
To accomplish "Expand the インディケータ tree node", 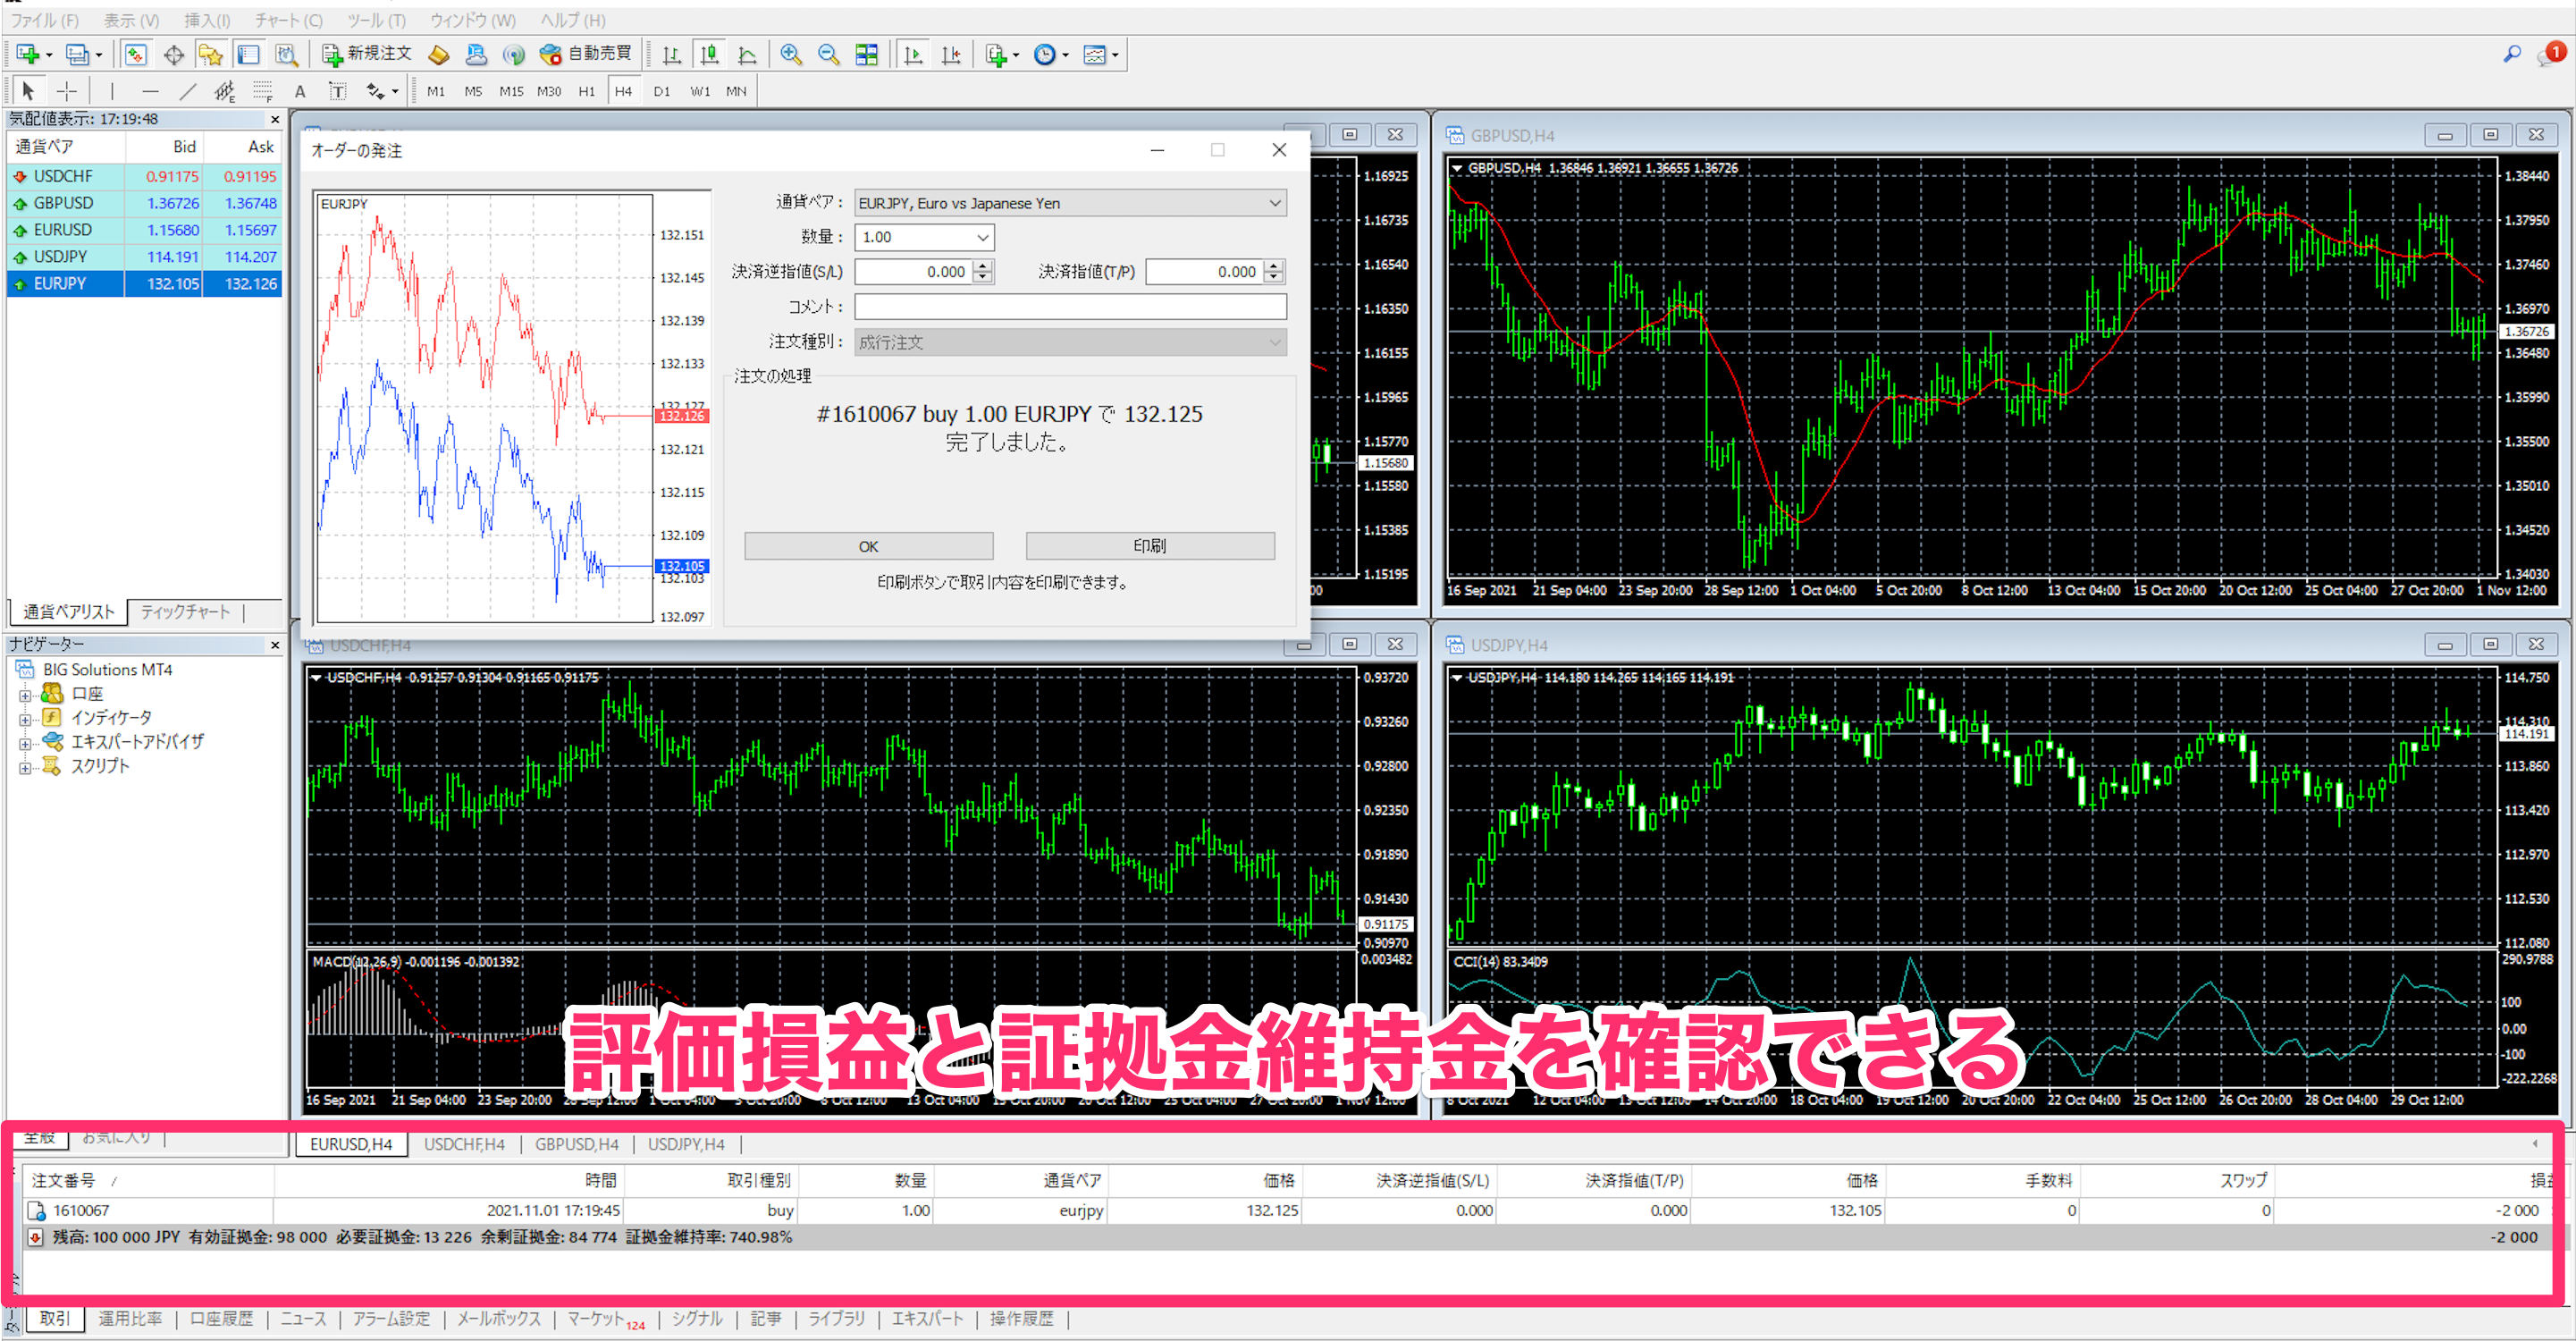I will coord(25,718).
